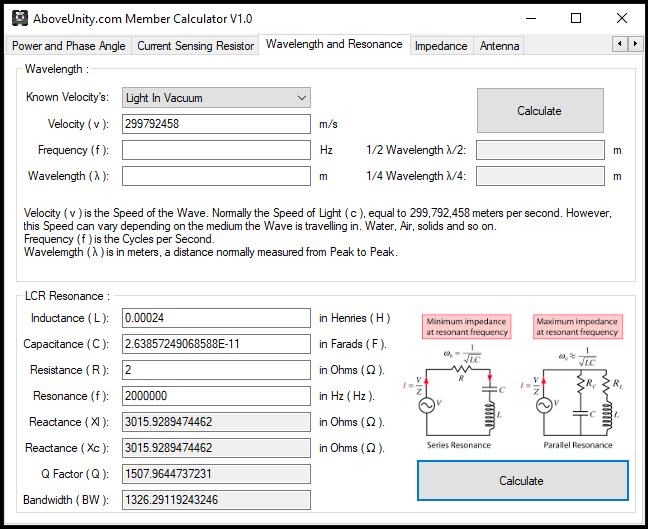The image size is (648, 529).
Task: Switch to the Current Sensing Resistor tab
Action: point(195,45)
